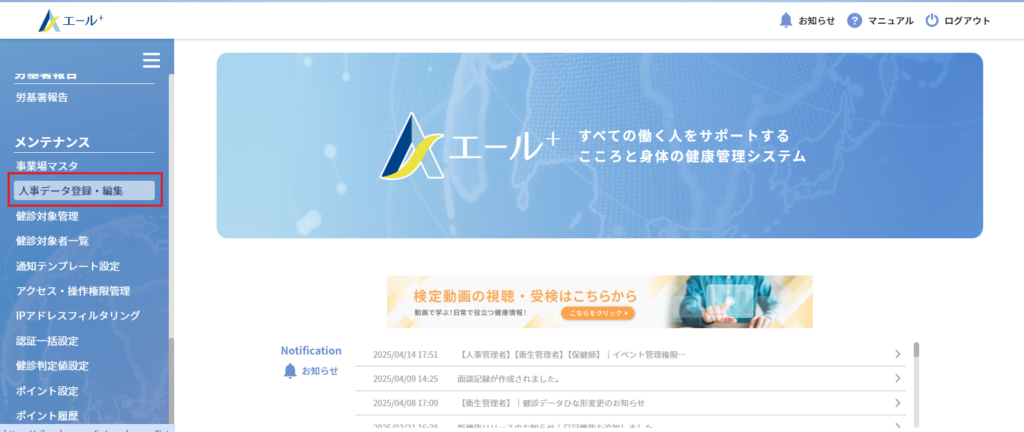Open the お知らせ bell icon in header
Screen dimensions: 1024x432
[x=786, y=21]
